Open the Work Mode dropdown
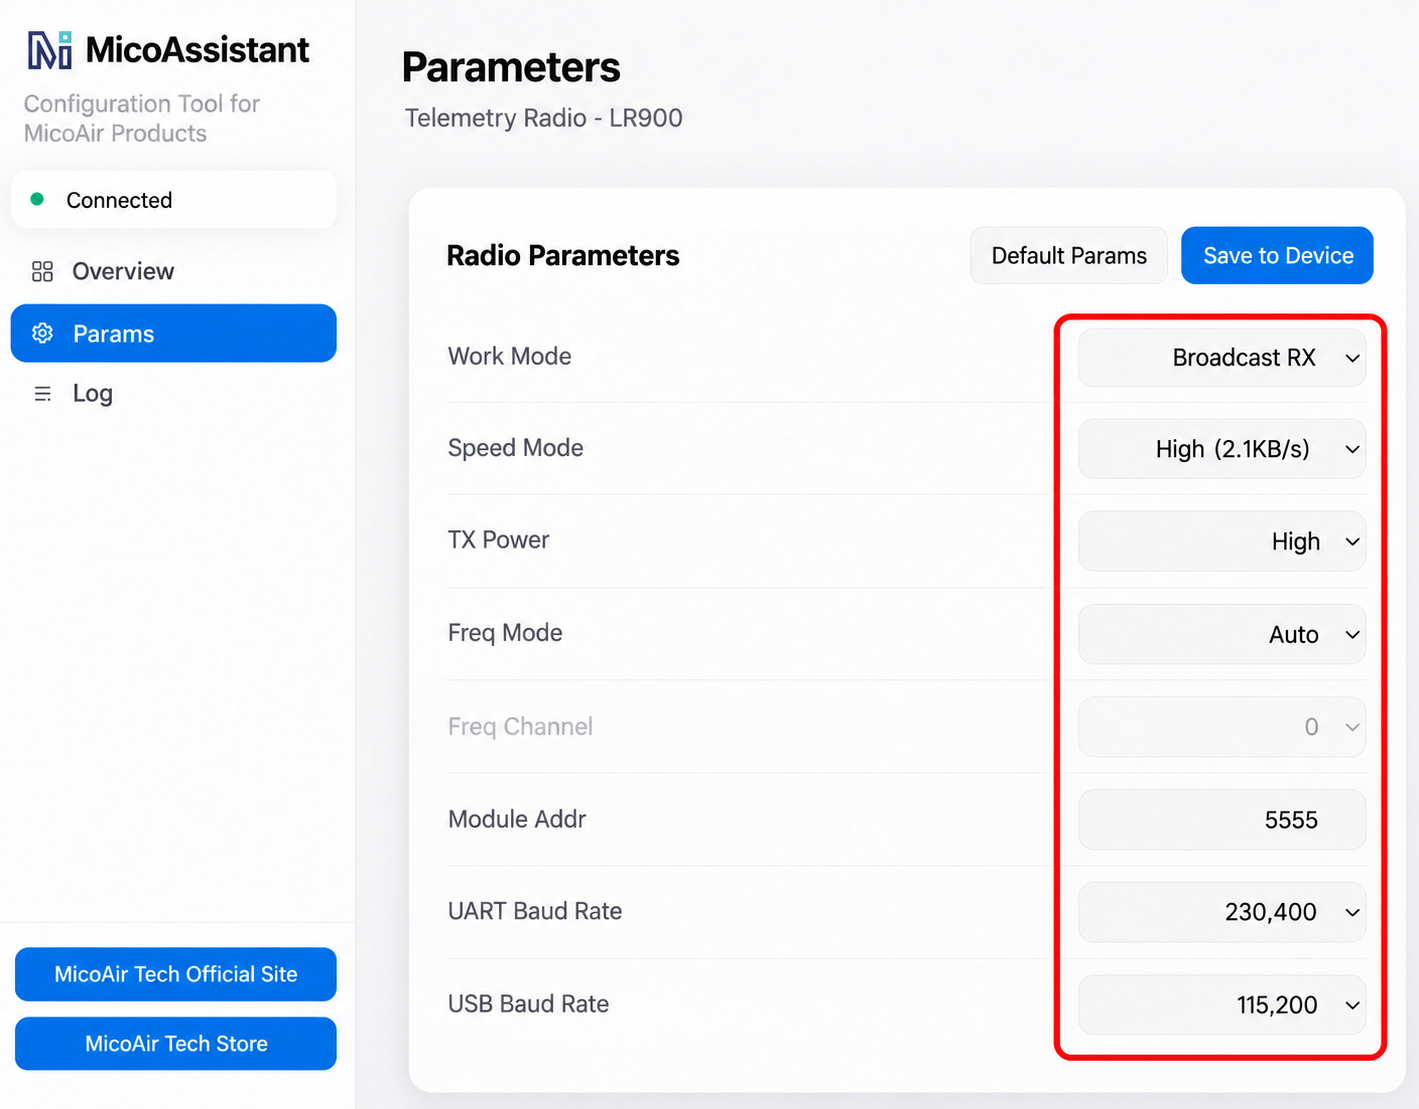1419x1109 pixels. tap(1221, 357)
